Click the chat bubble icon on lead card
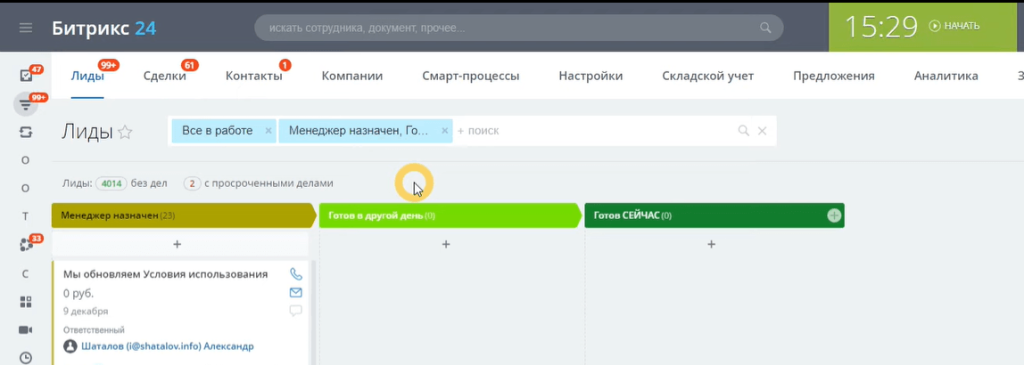This screenshot has width=1024, height=365. point(296,311)
